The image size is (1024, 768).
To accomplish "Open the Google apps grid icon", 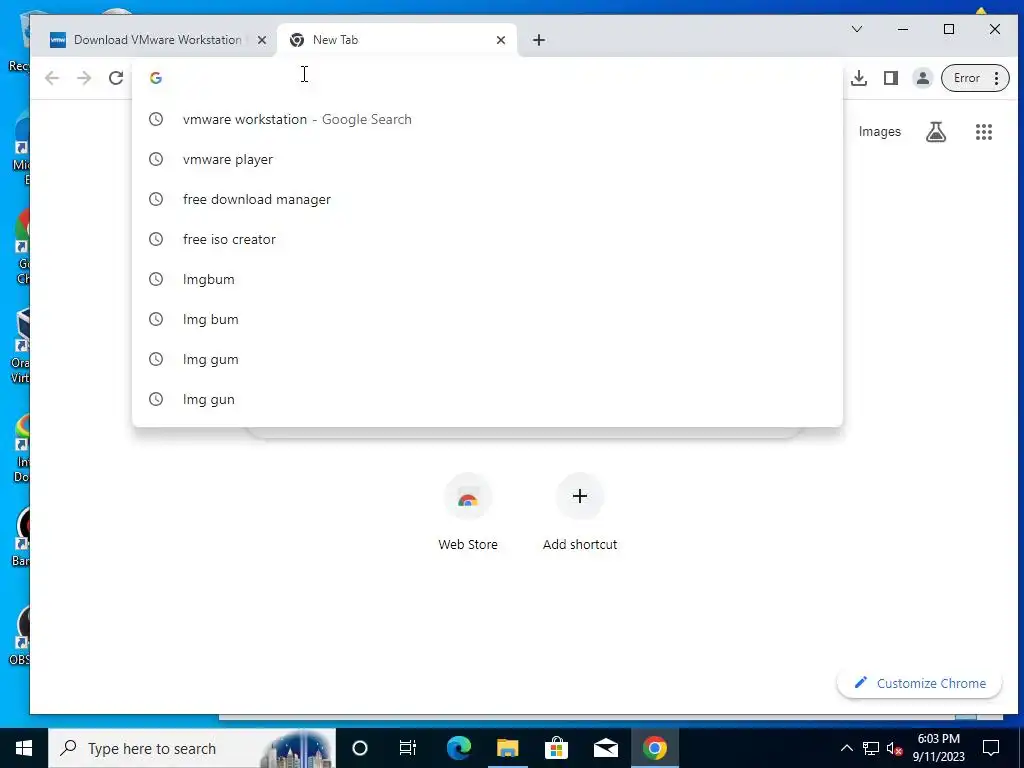I will coord(984,132).
